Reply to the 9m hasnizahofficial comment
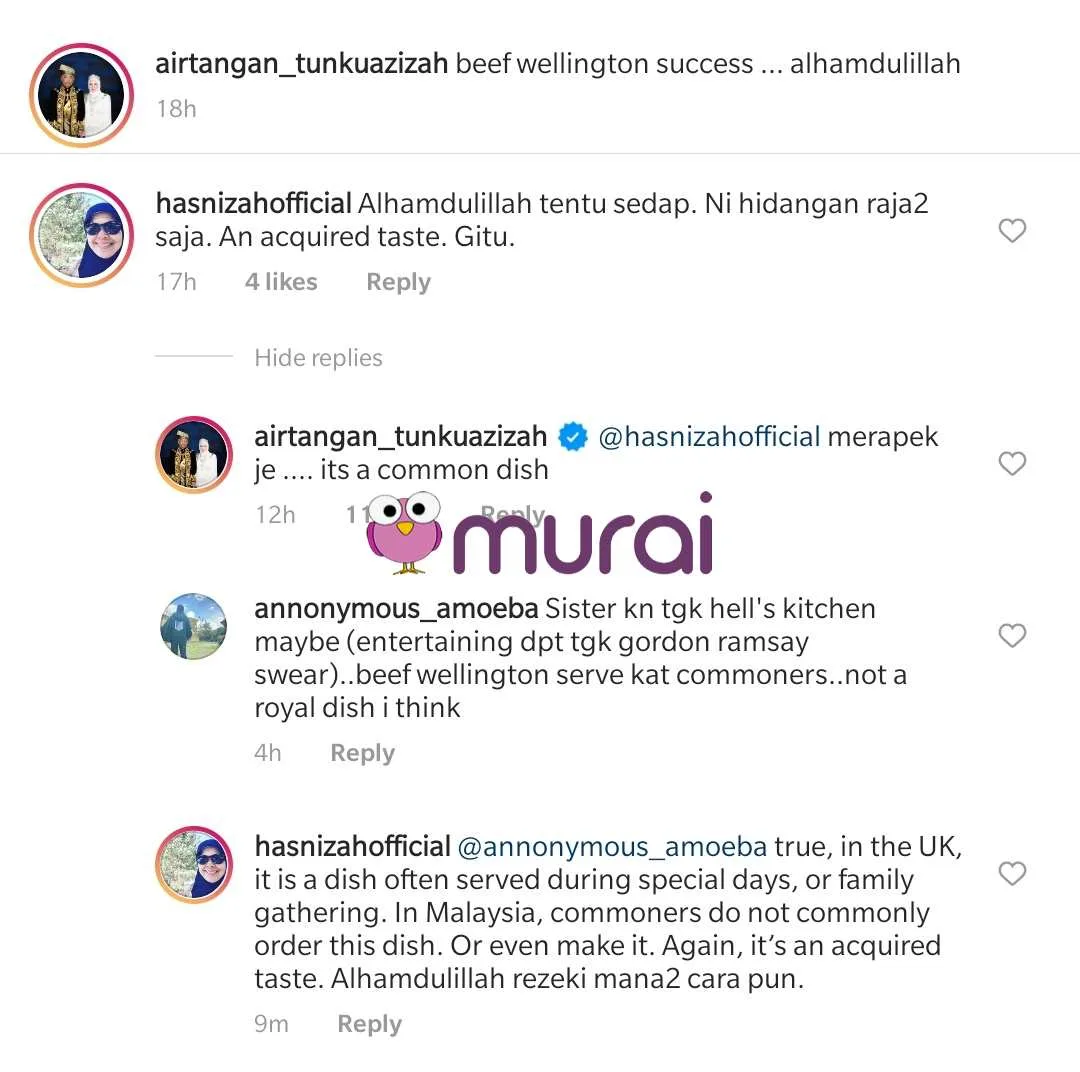The width and height of the screenshot is (1080, 1072). tap(369, 1024)
